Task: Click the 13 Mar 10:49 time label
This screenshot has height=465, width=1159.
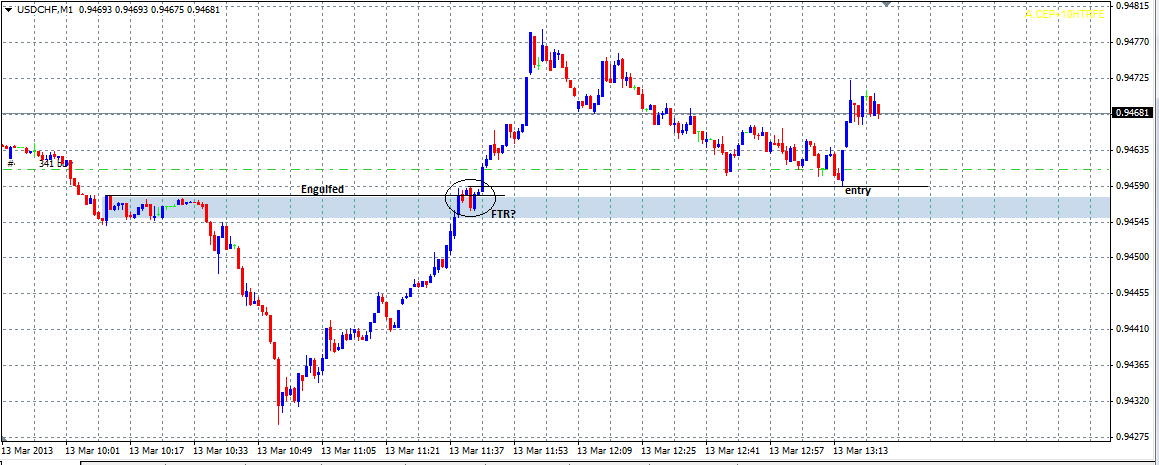Action: pyautogui.click(x=290, y=451)
